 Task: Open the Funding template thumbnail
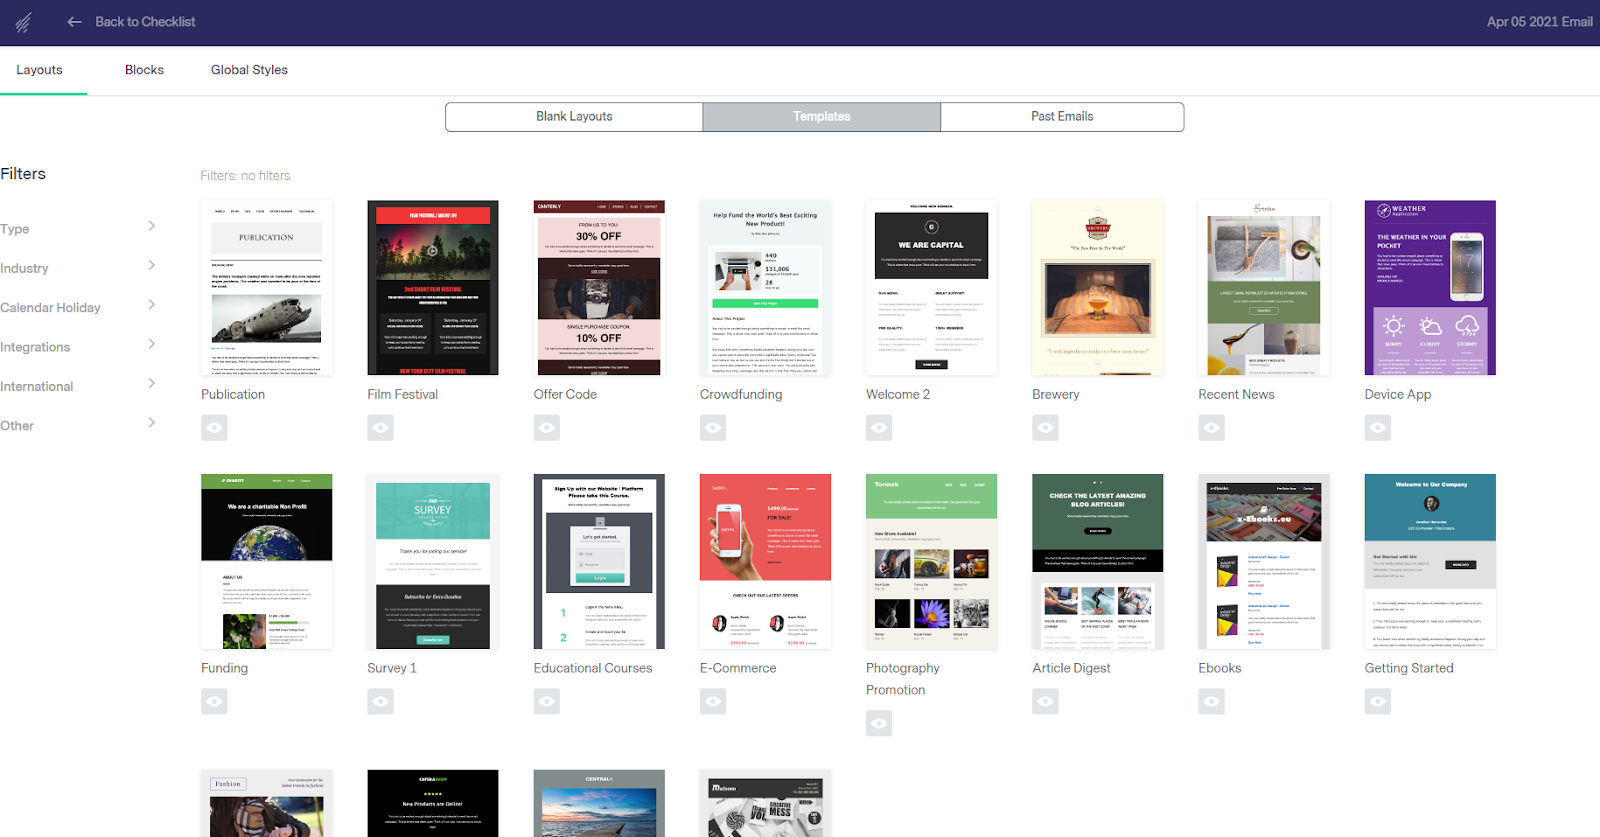point(267,562)
